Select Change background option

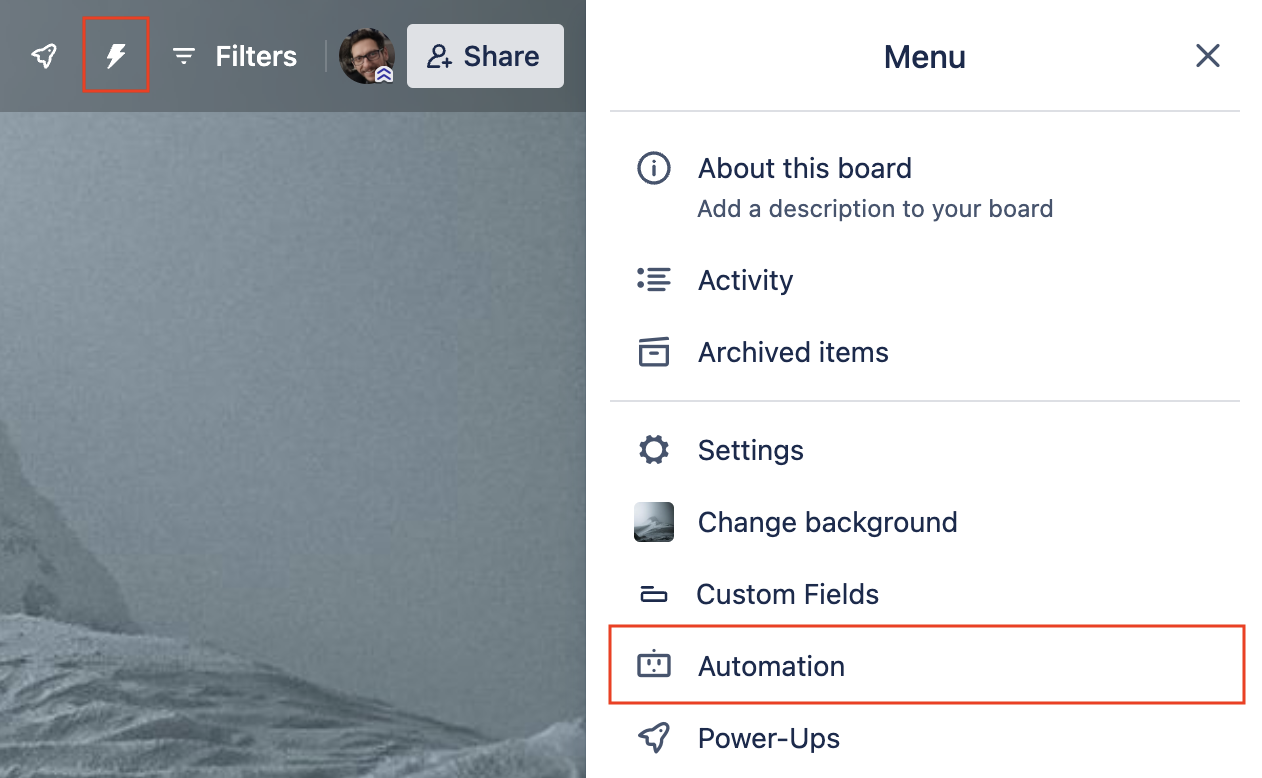coord(925,522)
